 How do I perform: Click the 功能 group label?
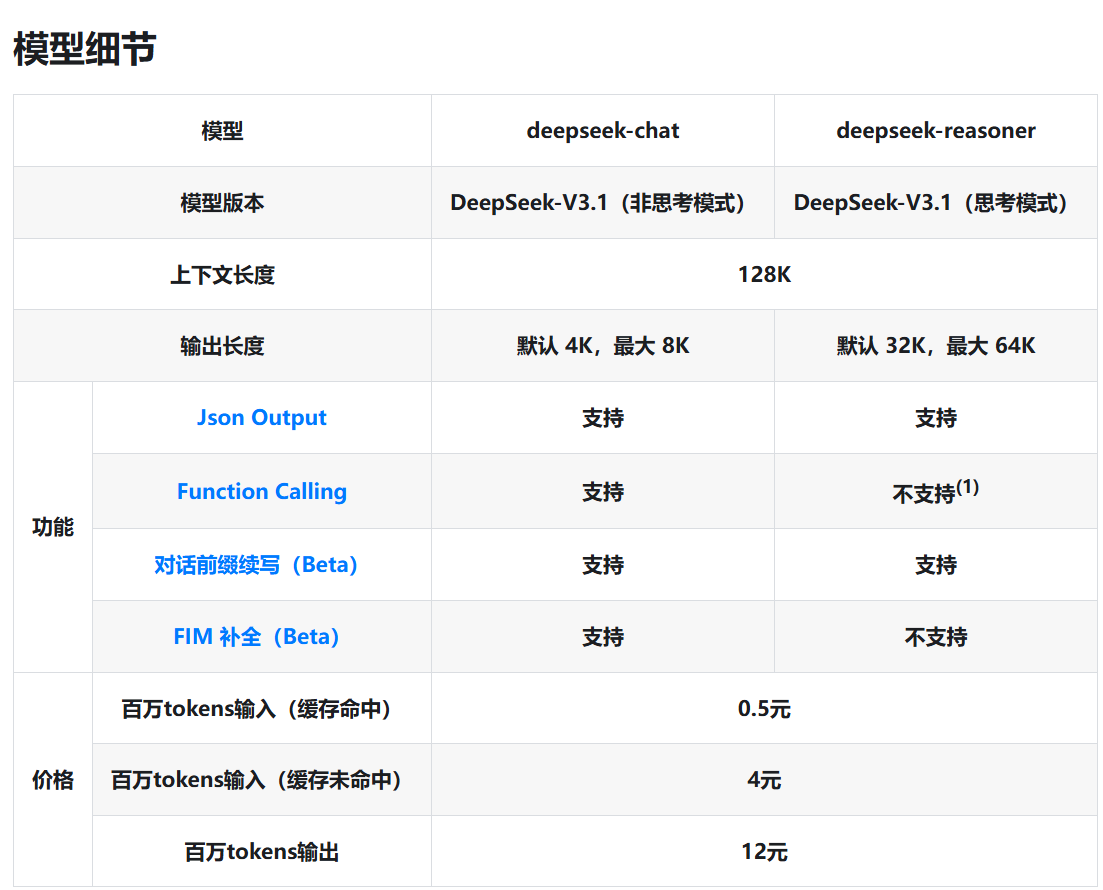pos(53,527)
